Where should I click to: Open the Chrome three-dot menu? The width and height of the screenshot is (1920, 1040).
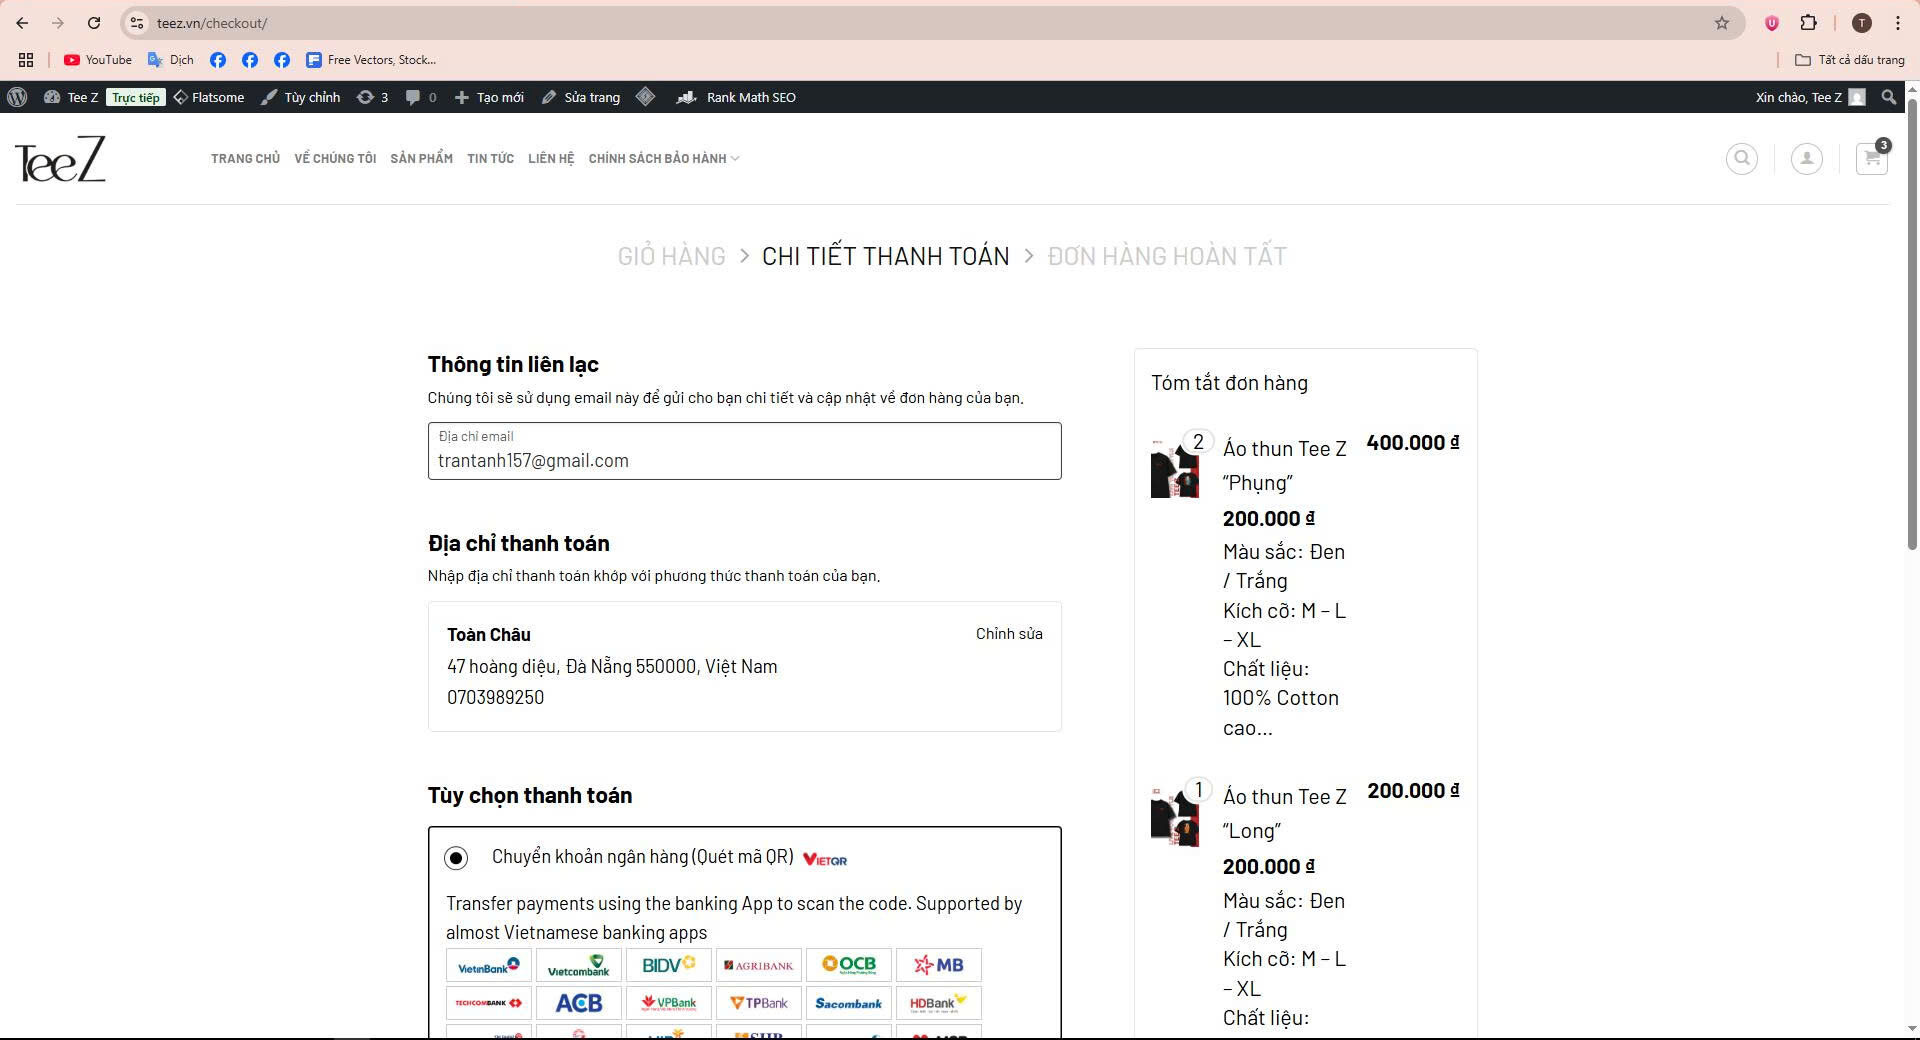tap(1898, 23)
